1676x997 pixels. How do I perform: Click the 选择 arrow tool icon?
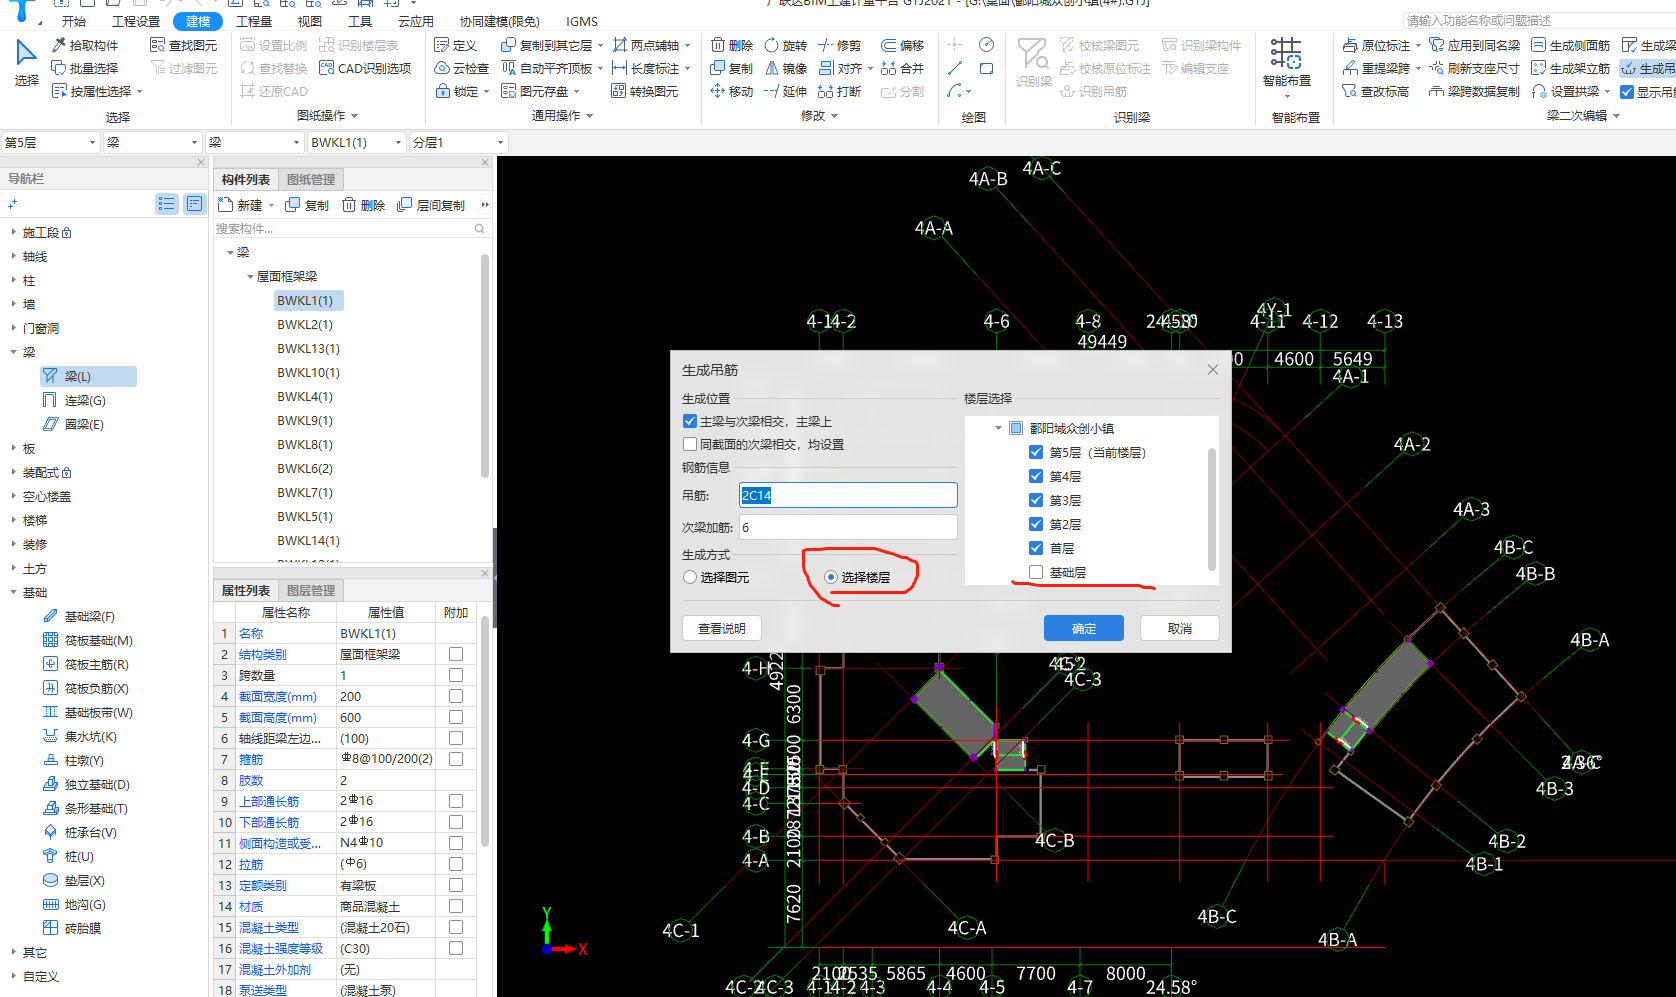coord(26,53)
